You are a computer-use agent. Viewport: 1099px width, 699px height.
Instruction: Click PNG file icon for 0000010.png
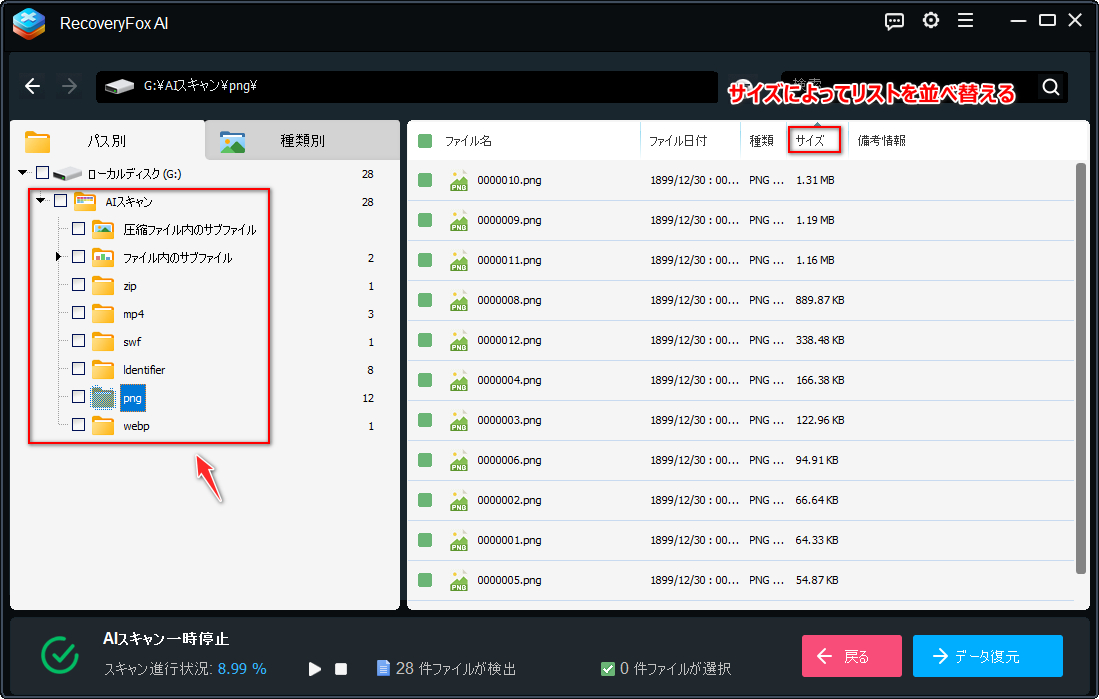[x=459, y=180]
